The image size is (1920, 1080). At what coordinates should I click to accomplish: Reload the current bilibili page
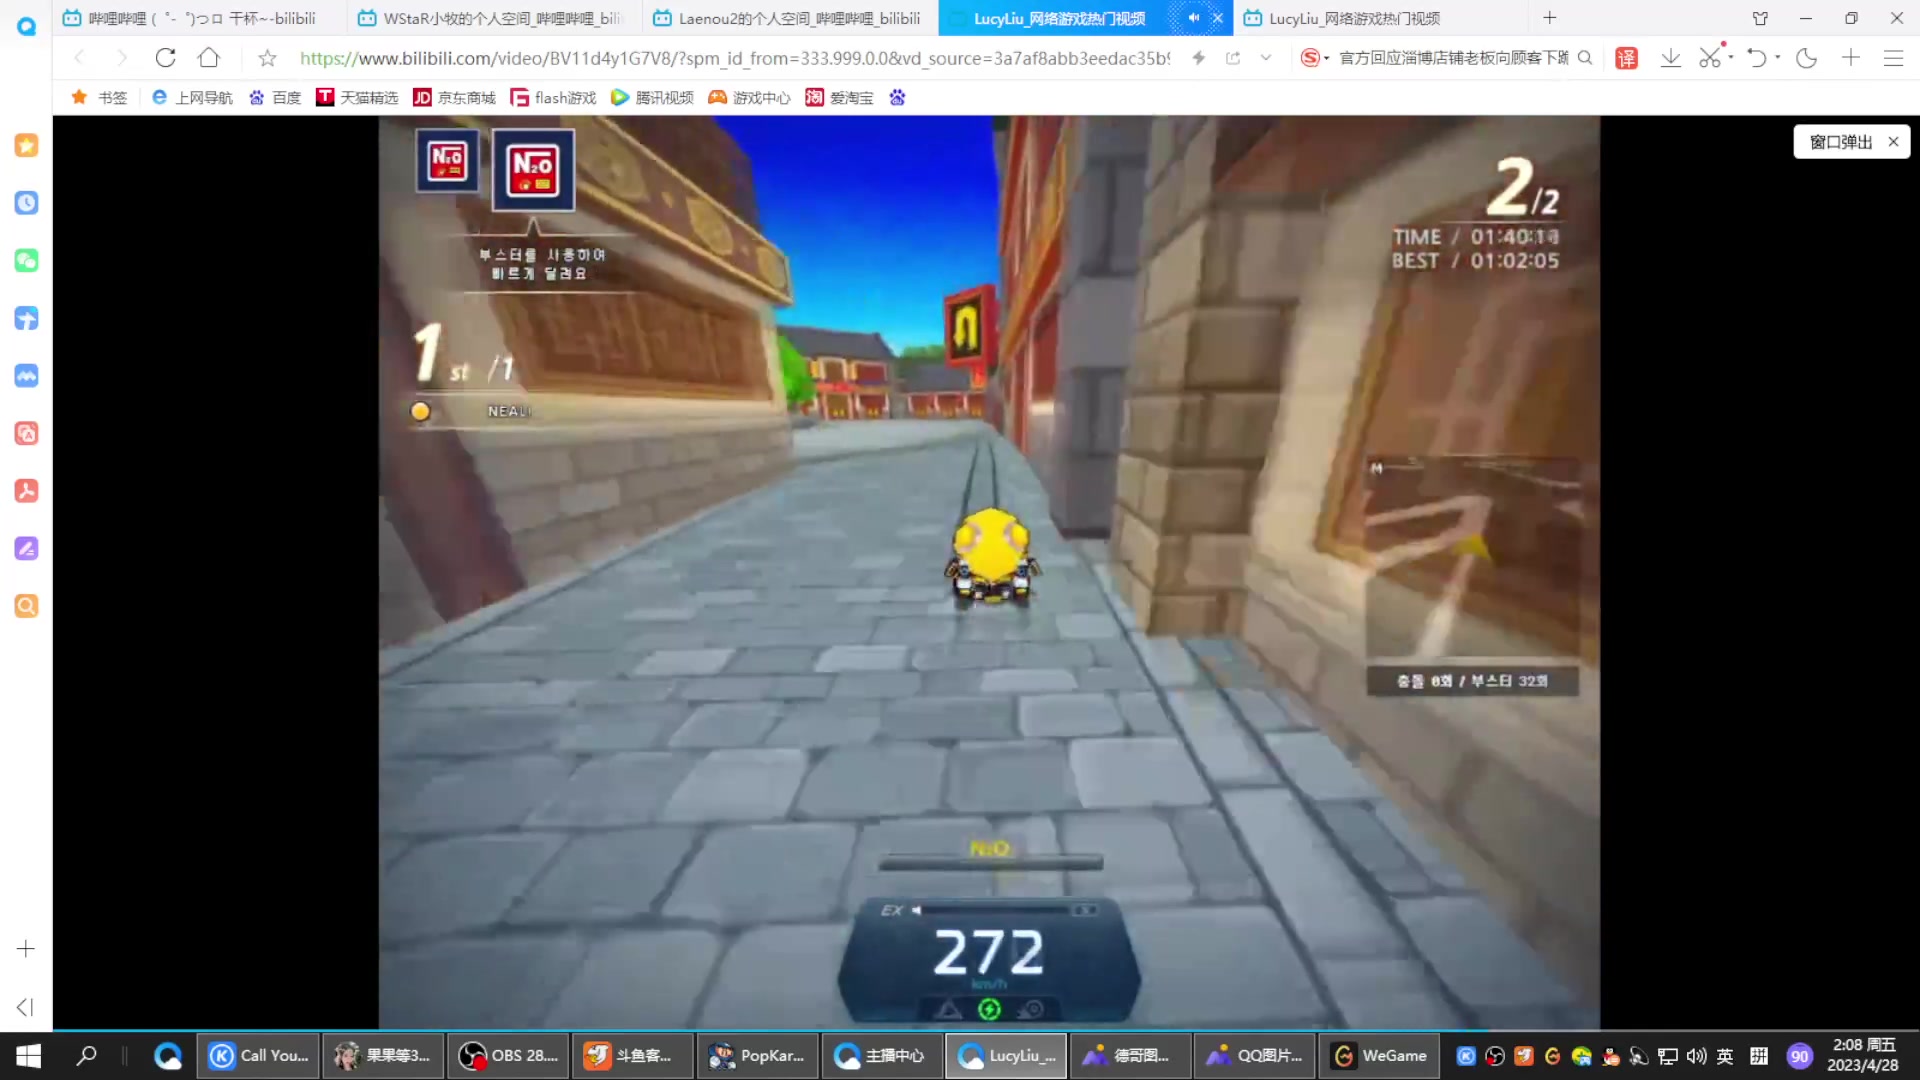click(165, 58)
